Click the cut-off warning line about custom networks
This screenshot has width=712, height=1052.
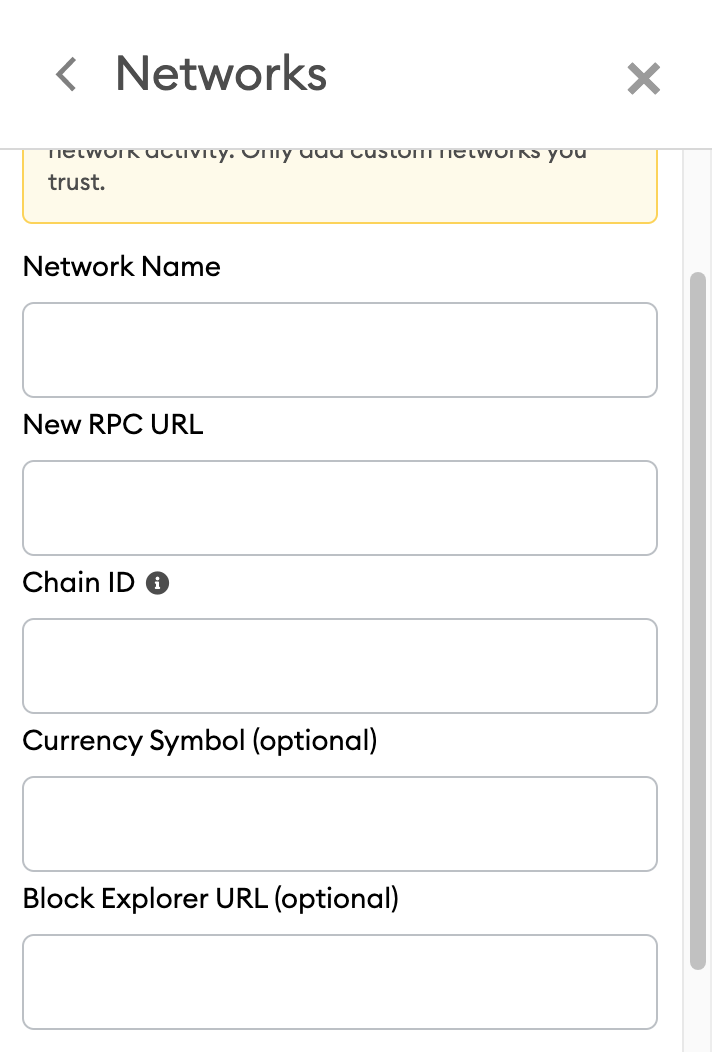tap(318, 154)
